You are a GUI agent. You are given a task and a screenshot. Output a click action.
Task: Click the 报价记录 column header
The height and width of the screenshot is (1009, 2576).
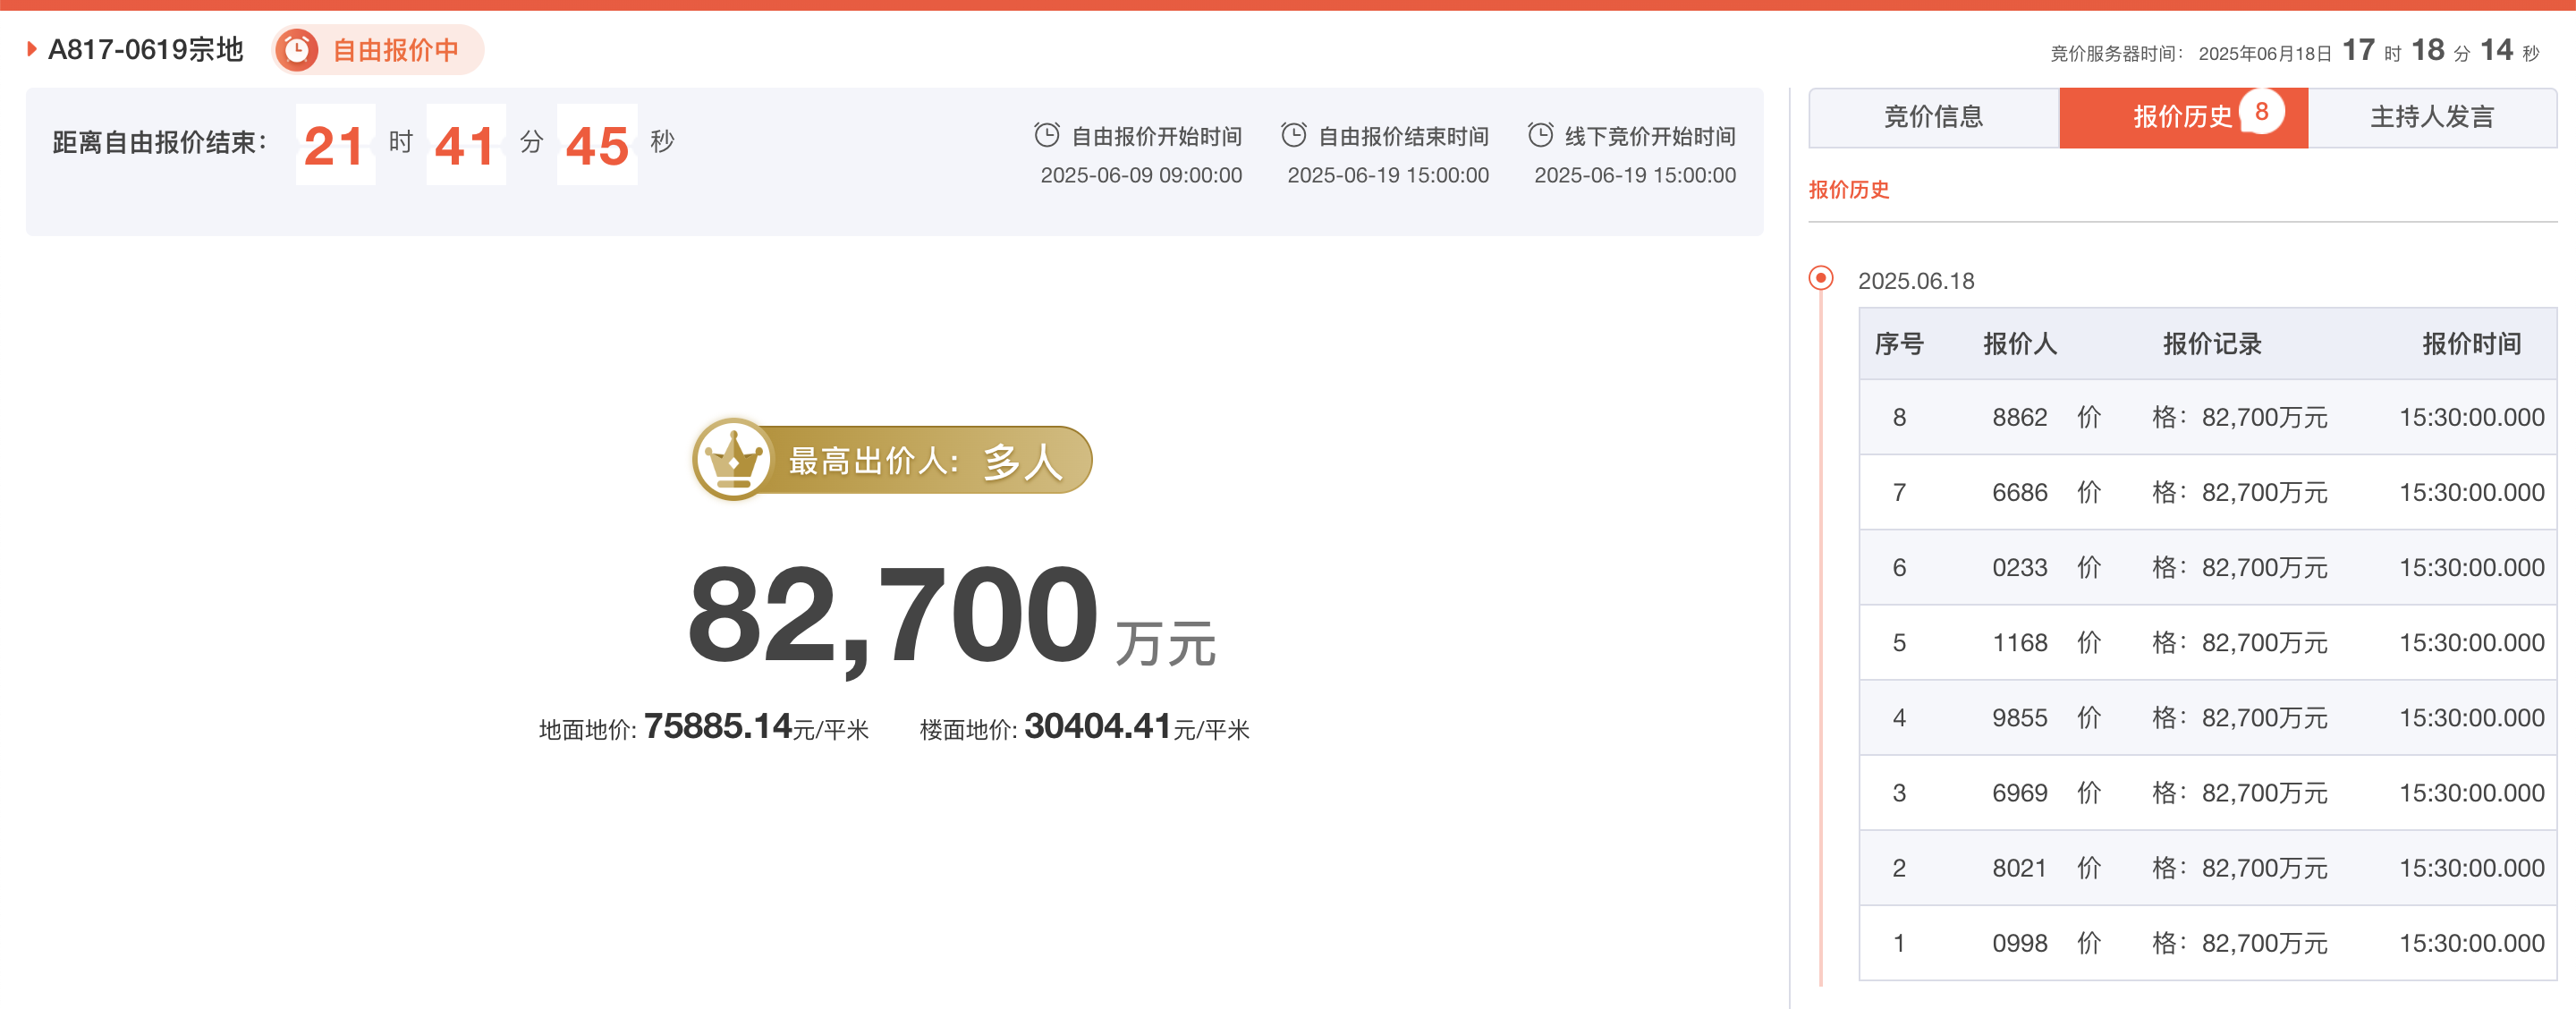tap(2212, 344)
